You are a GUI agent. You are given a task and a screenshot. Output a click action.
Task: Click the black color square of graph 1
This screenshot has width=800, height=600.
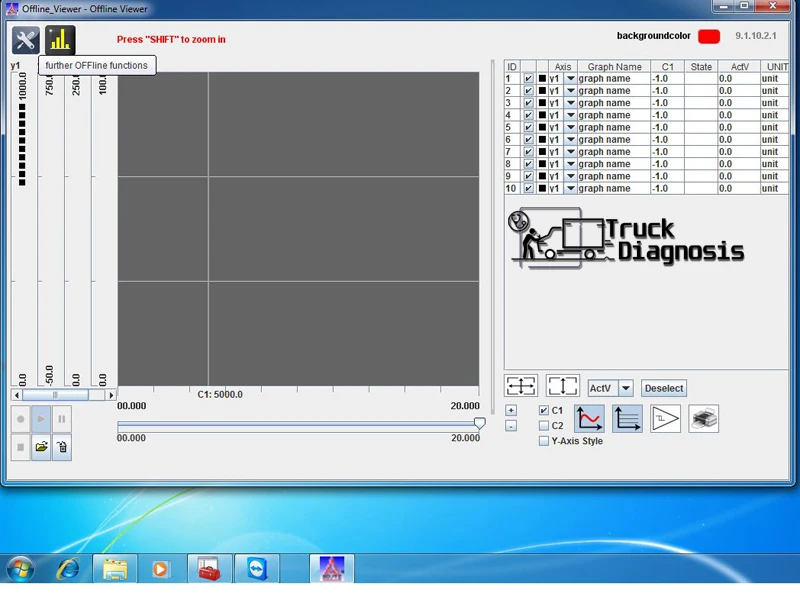(x=542, y=79)
